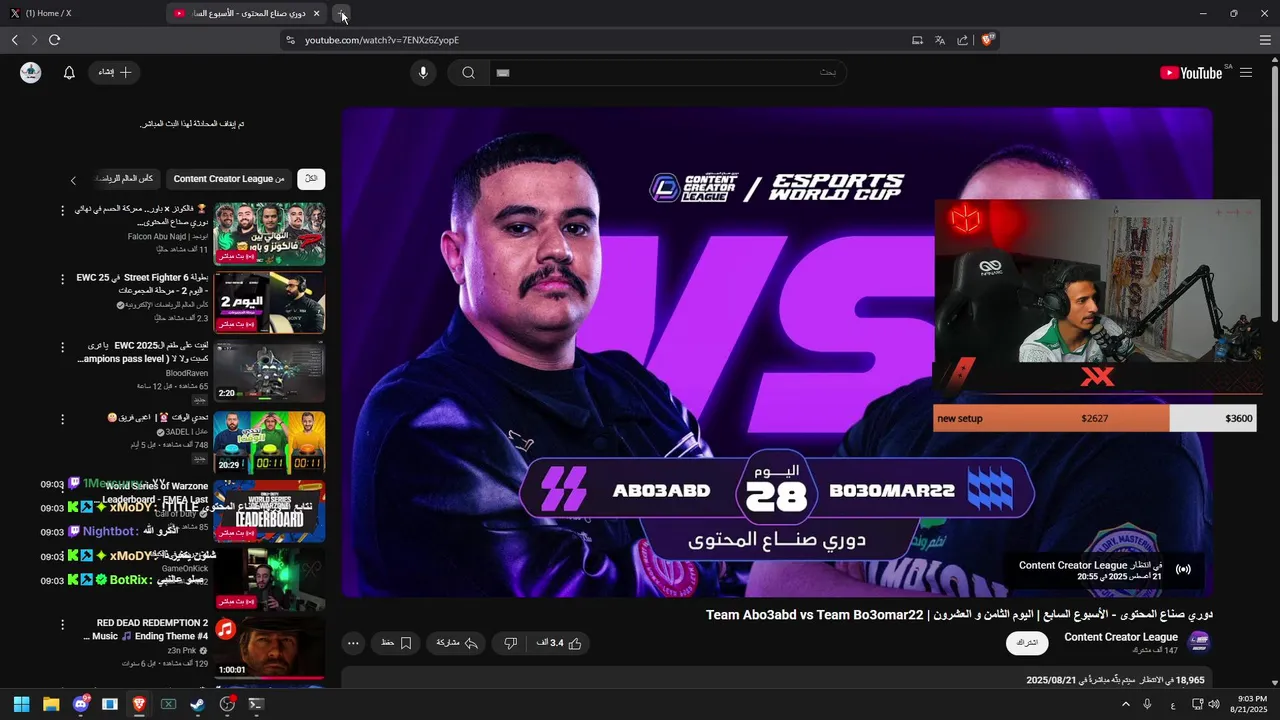The image size is (1280, 720).
Task: Open Discord from the taskbar
Action: pos(80,704)
